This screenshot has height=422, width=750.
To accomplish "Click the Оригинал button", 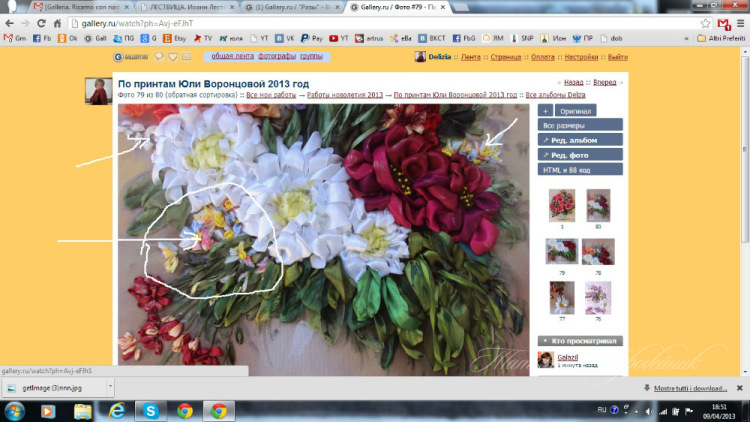I will [x=575, y=111].
